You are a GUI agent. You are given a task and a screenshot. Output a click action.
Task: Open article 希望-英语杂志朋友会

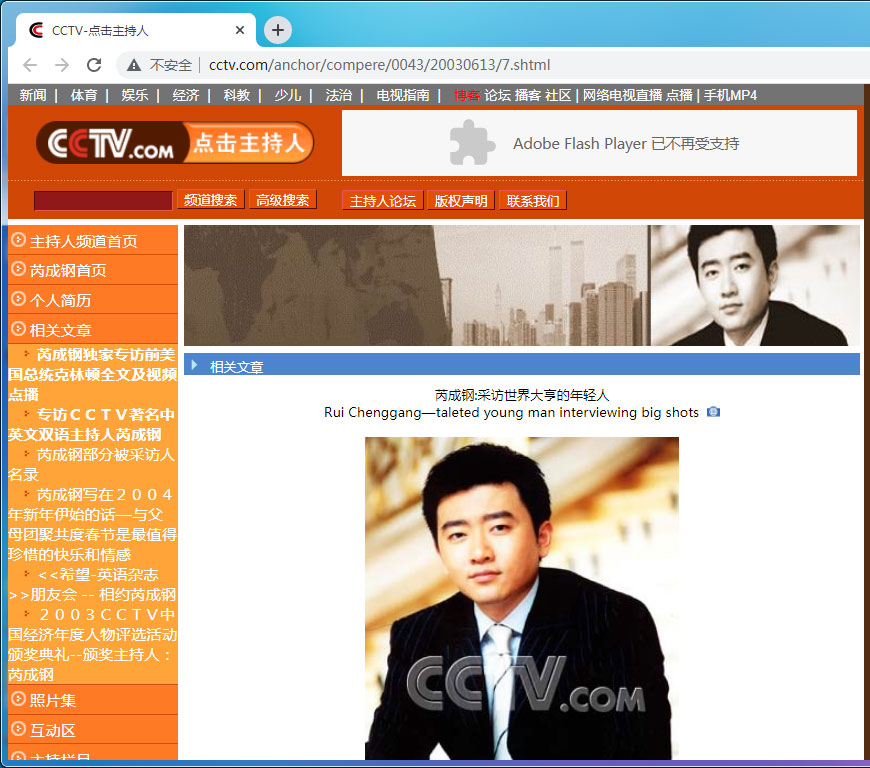pyautogui.click(x=92, y=584)
